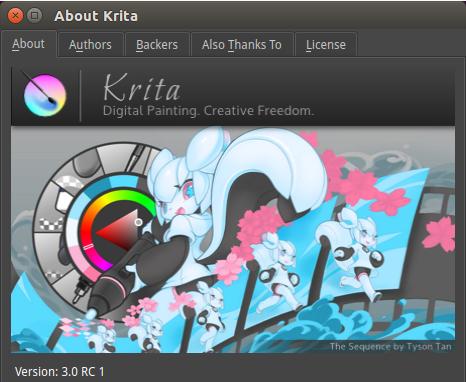Viewport: 466px width, 382px height.
Task: View the License tab
Action: 326,45
